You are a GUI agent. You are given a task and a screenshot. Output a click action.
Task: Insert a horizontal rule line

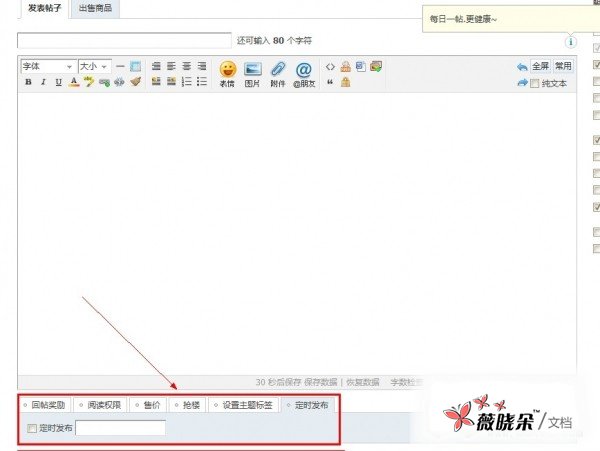click(x=120, y=66)
